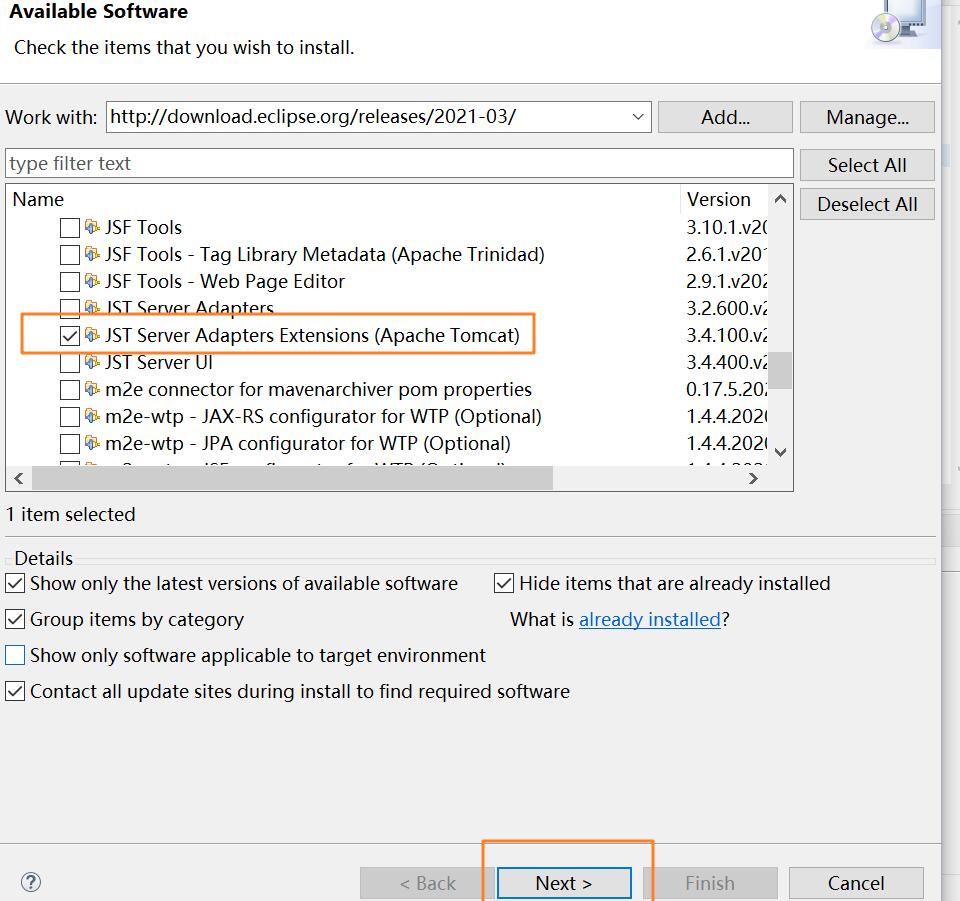Click the JSF Tools Web Page Editor icon
The image size is (960, 901).
[x=90, y=281]
